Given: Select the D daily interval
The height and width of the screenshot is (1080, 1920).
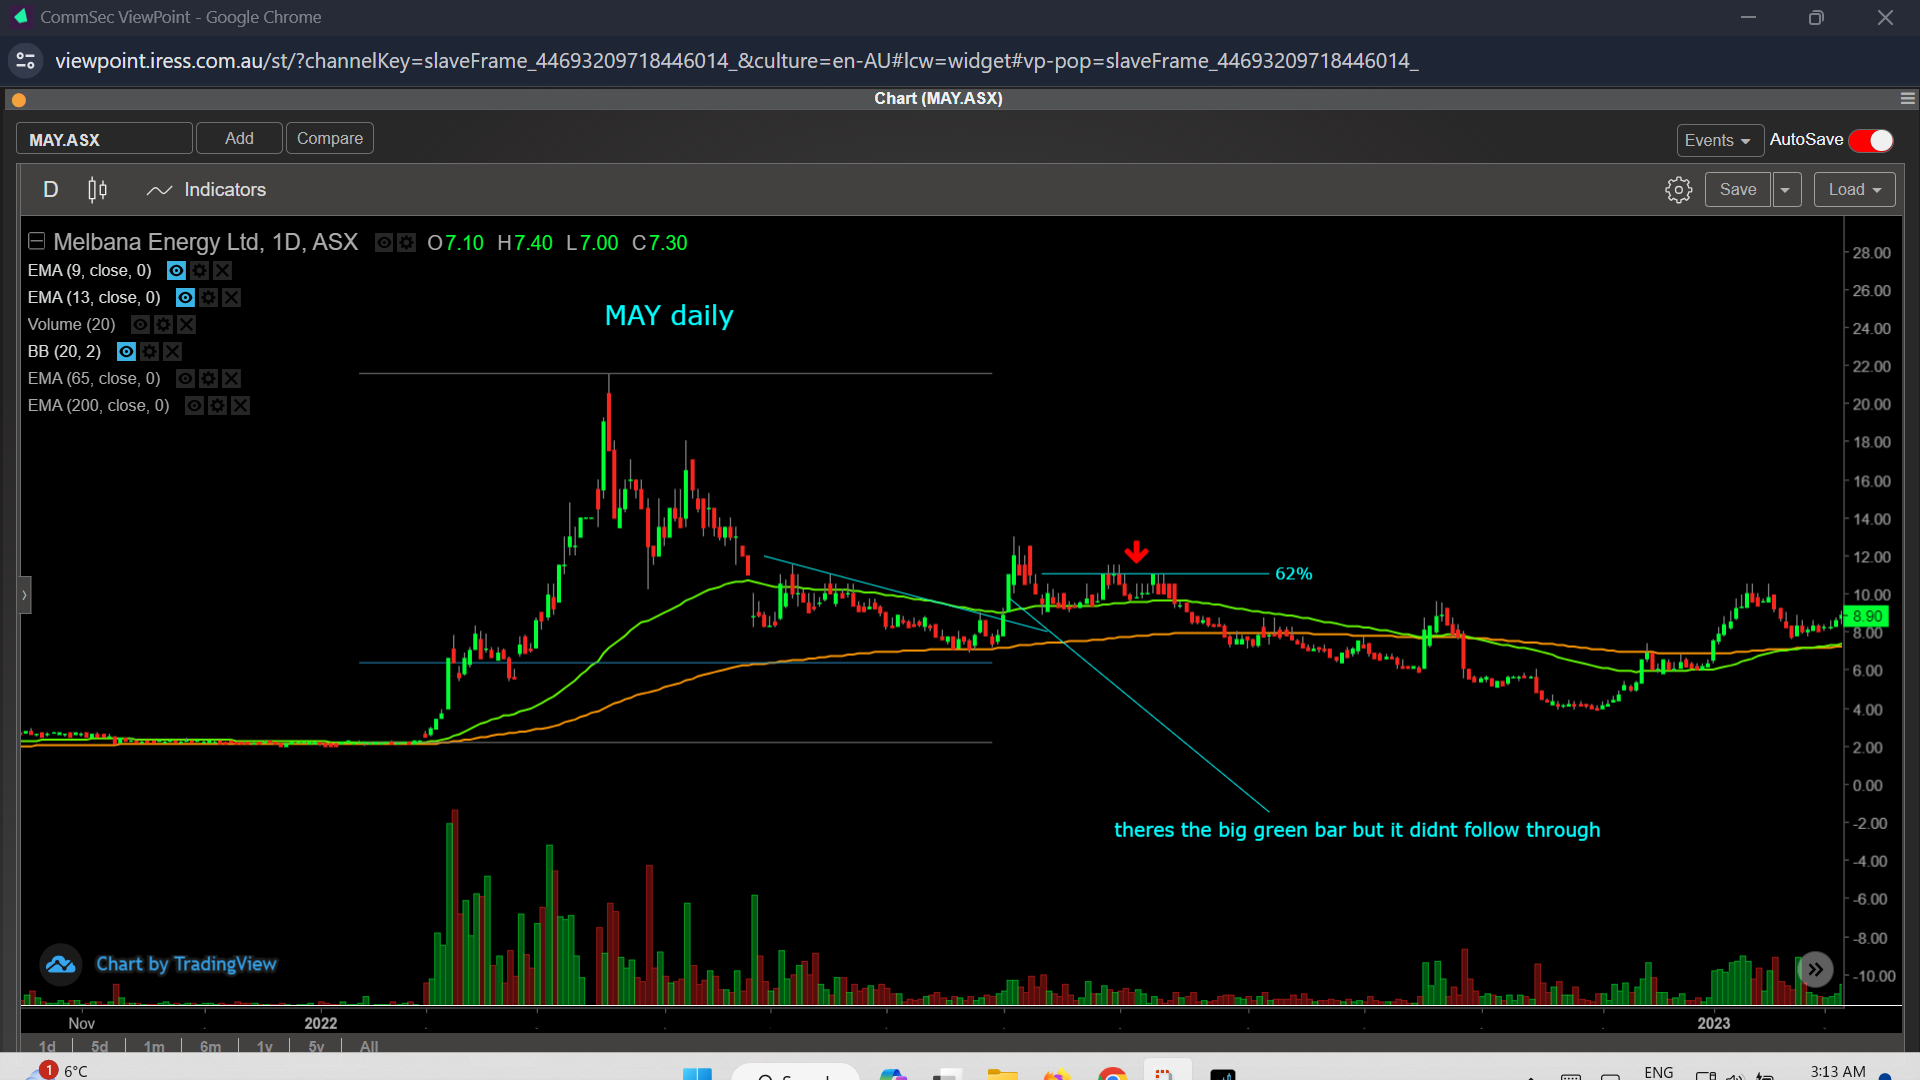Looking at the screenshot, I should [51, 190].
